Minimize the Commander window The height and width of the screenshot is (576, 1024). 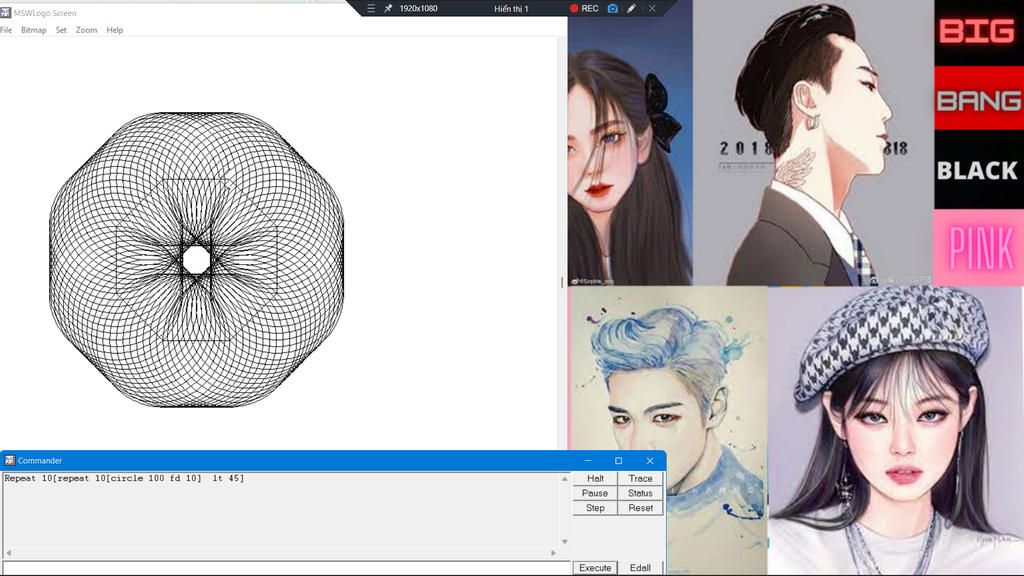tap(587, 460)
